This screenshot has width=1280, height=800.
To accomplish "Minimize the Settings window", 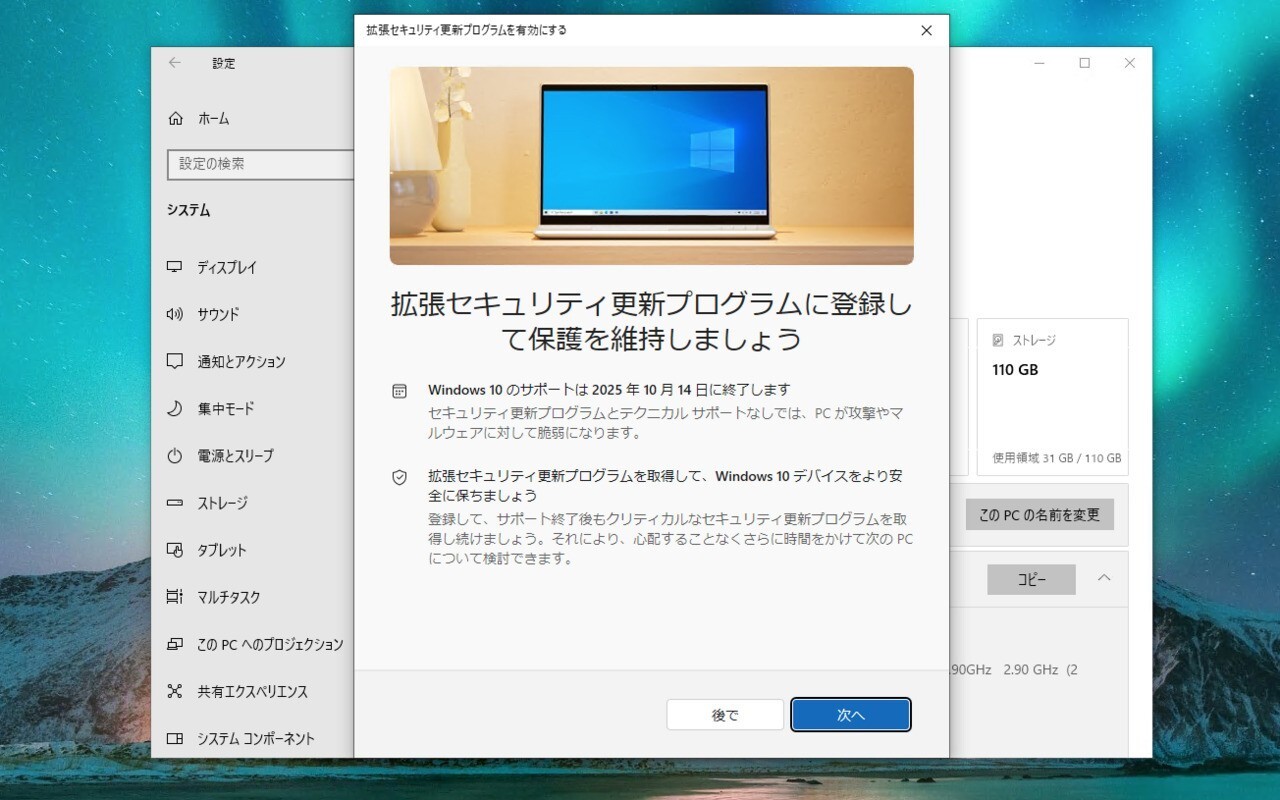I will coord(1040,63).
